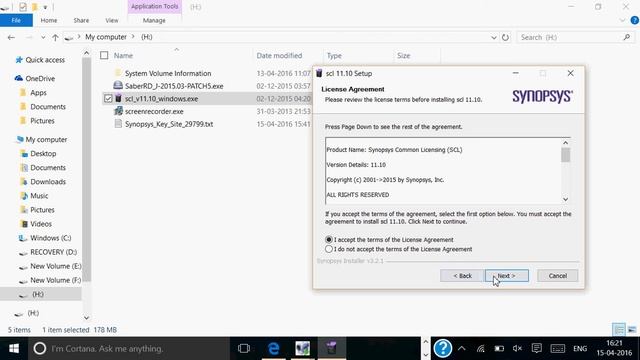Cancel the scl 11.10 Setup installer
Screen dimensions: 640x360
point(558,276)
